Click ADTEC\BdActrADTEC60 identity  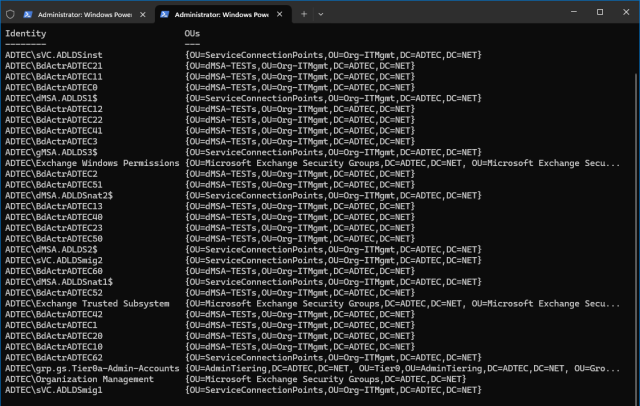(53, 271)
